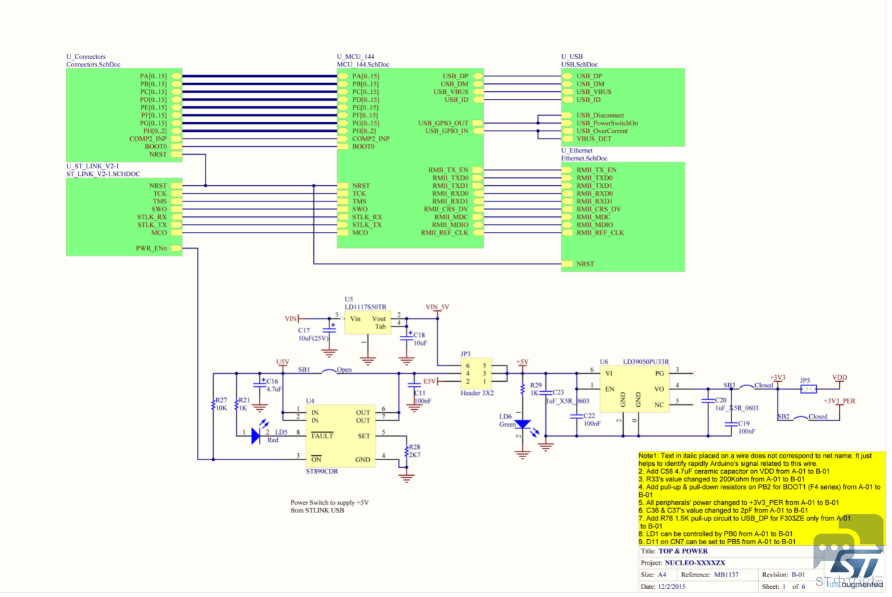
Task: Select the U5 LD1117S50TR regulator block
Action: point(367,320)
